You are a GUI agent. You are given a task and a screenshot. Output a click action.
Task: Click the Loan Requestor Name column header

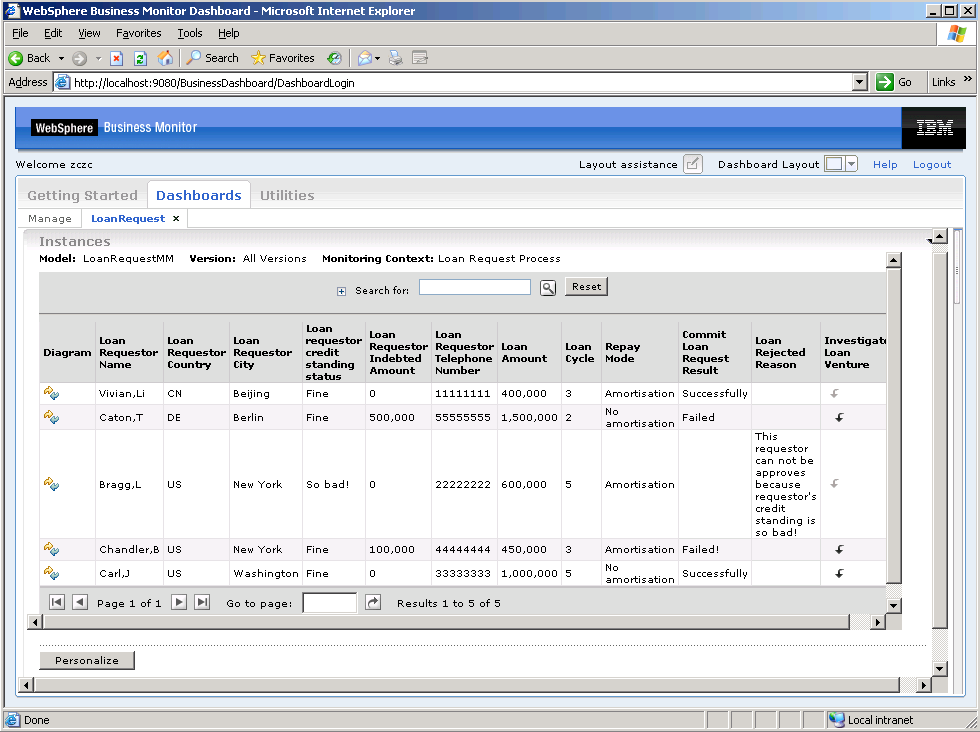click(x=128, y=353)
